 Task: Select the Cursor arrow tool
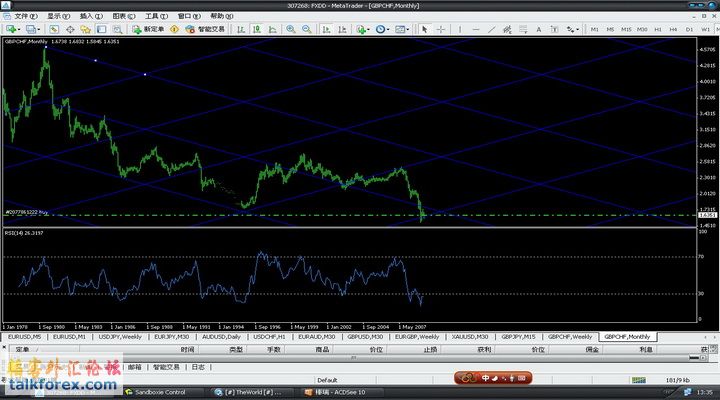point(424,29)
